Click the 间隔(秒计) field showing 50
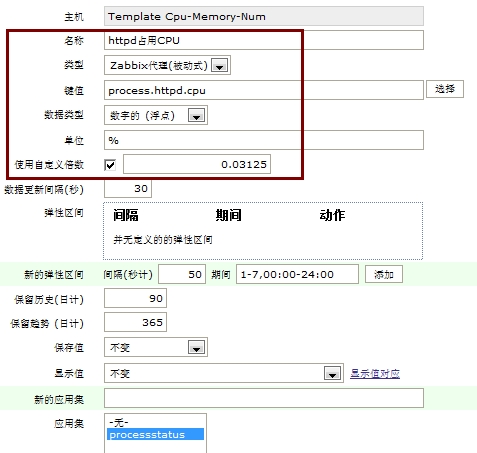This screenshot has width=477, height=453. [x=182, y=274]
